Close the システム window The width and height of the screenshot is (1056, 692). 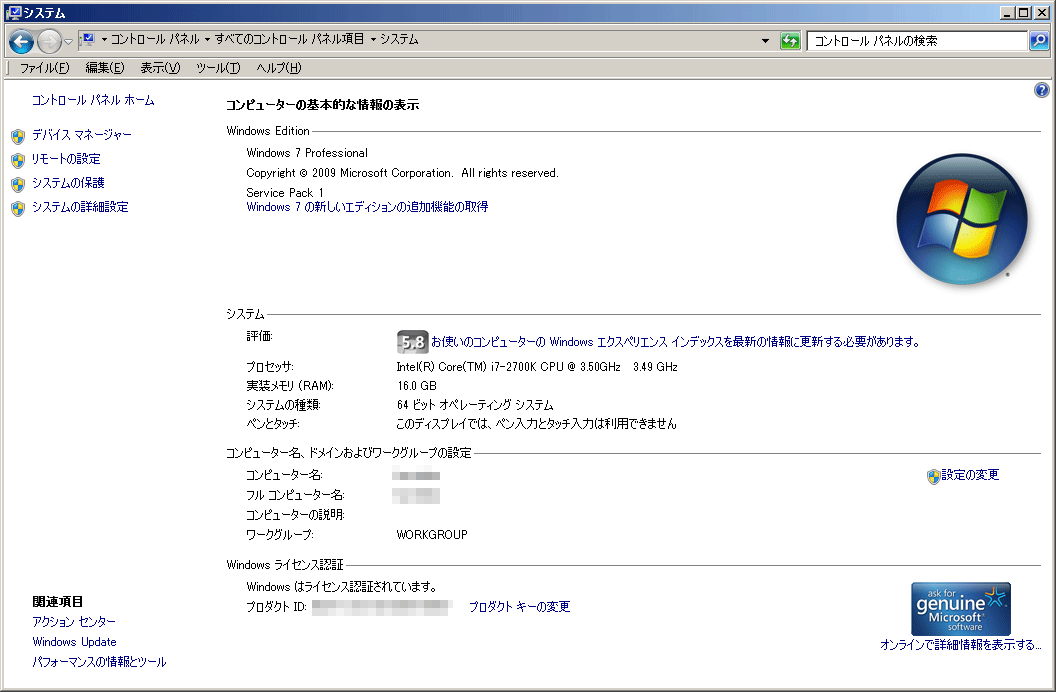[x=1041, y=13]
